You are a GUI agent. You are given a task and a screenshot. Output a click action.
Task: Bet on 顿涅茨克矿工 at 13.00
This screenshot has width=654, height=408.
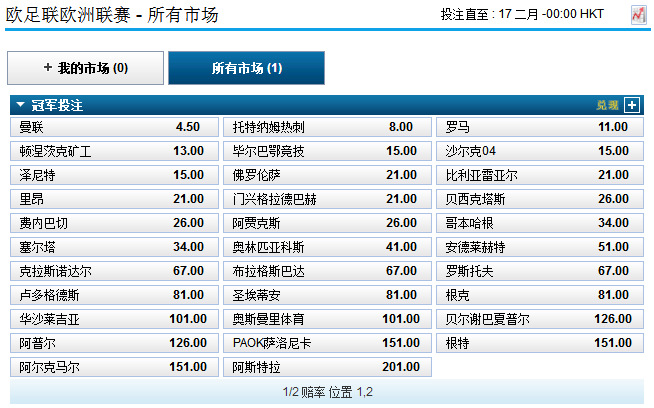point(114,151)
